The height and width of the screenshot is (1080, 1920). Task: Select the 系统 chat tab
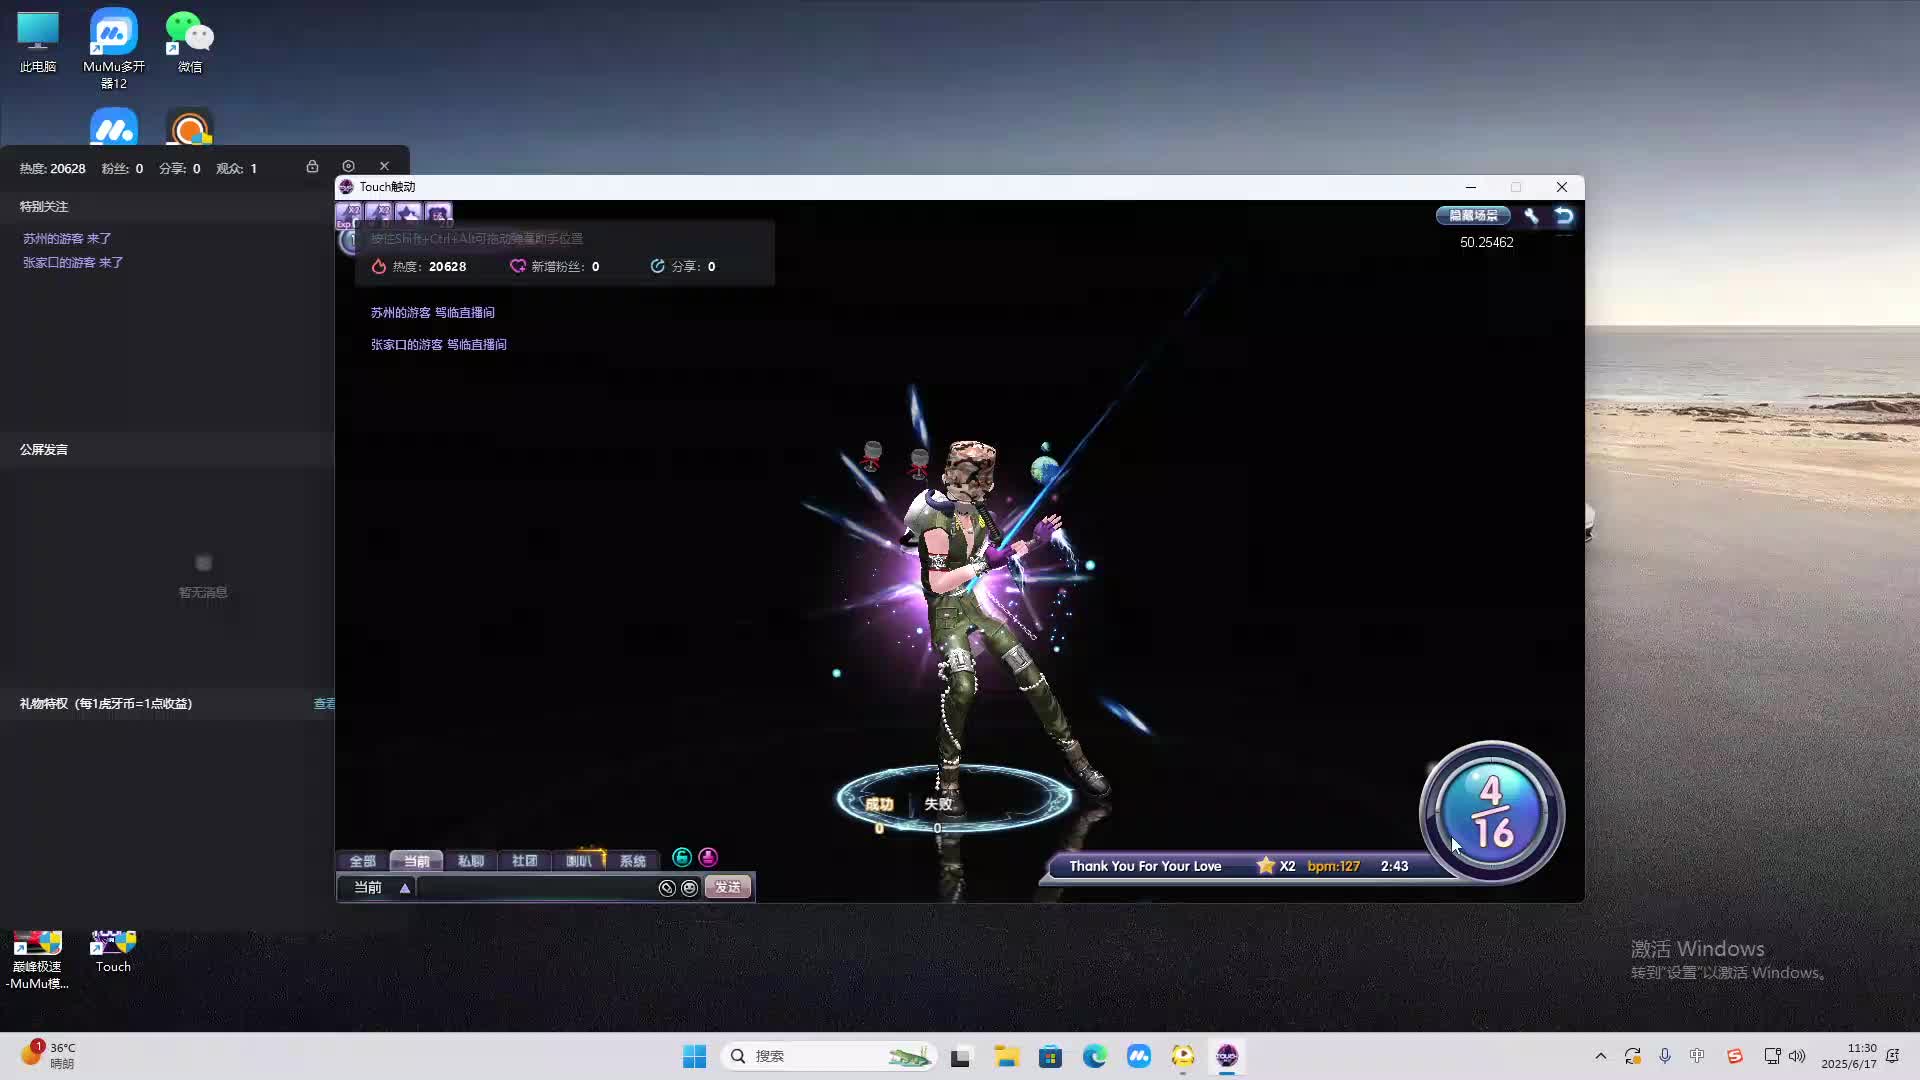coord(632,861)
